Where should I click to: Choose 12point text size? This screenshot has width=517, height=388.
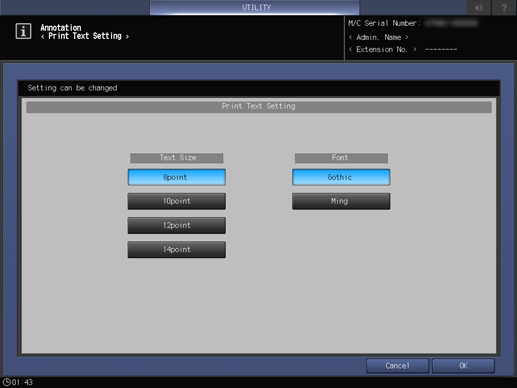click(177, 225)
